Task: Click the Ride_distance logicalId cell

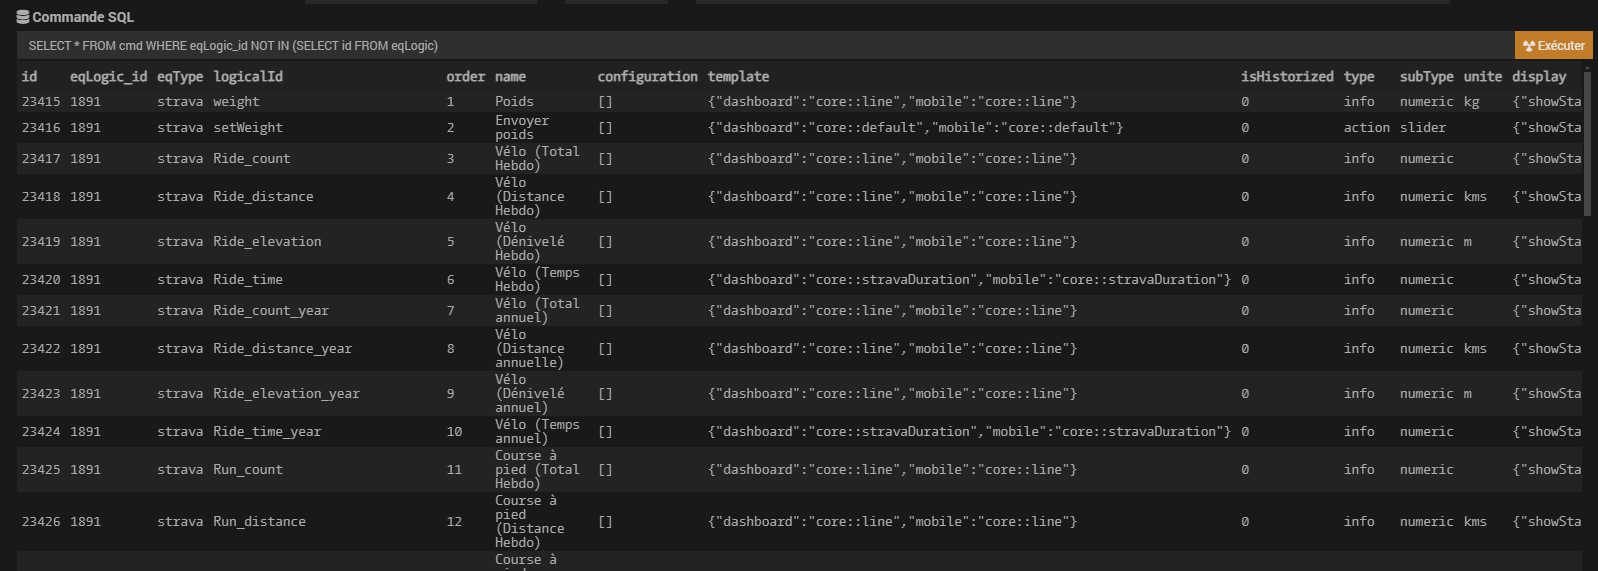Action: click(x=263, y=196)
